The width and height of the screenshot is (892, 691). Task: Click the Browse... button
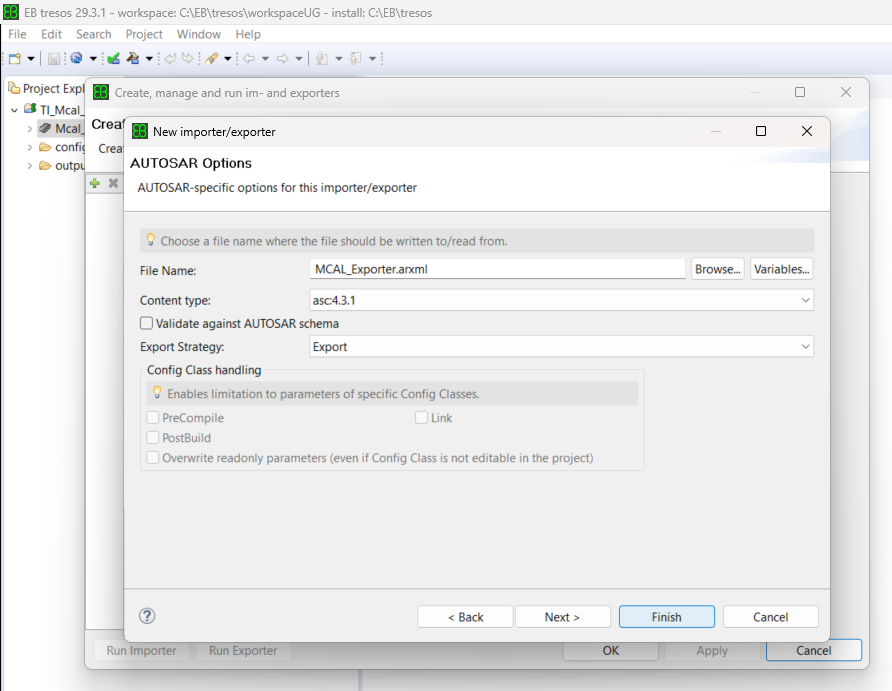717,269
